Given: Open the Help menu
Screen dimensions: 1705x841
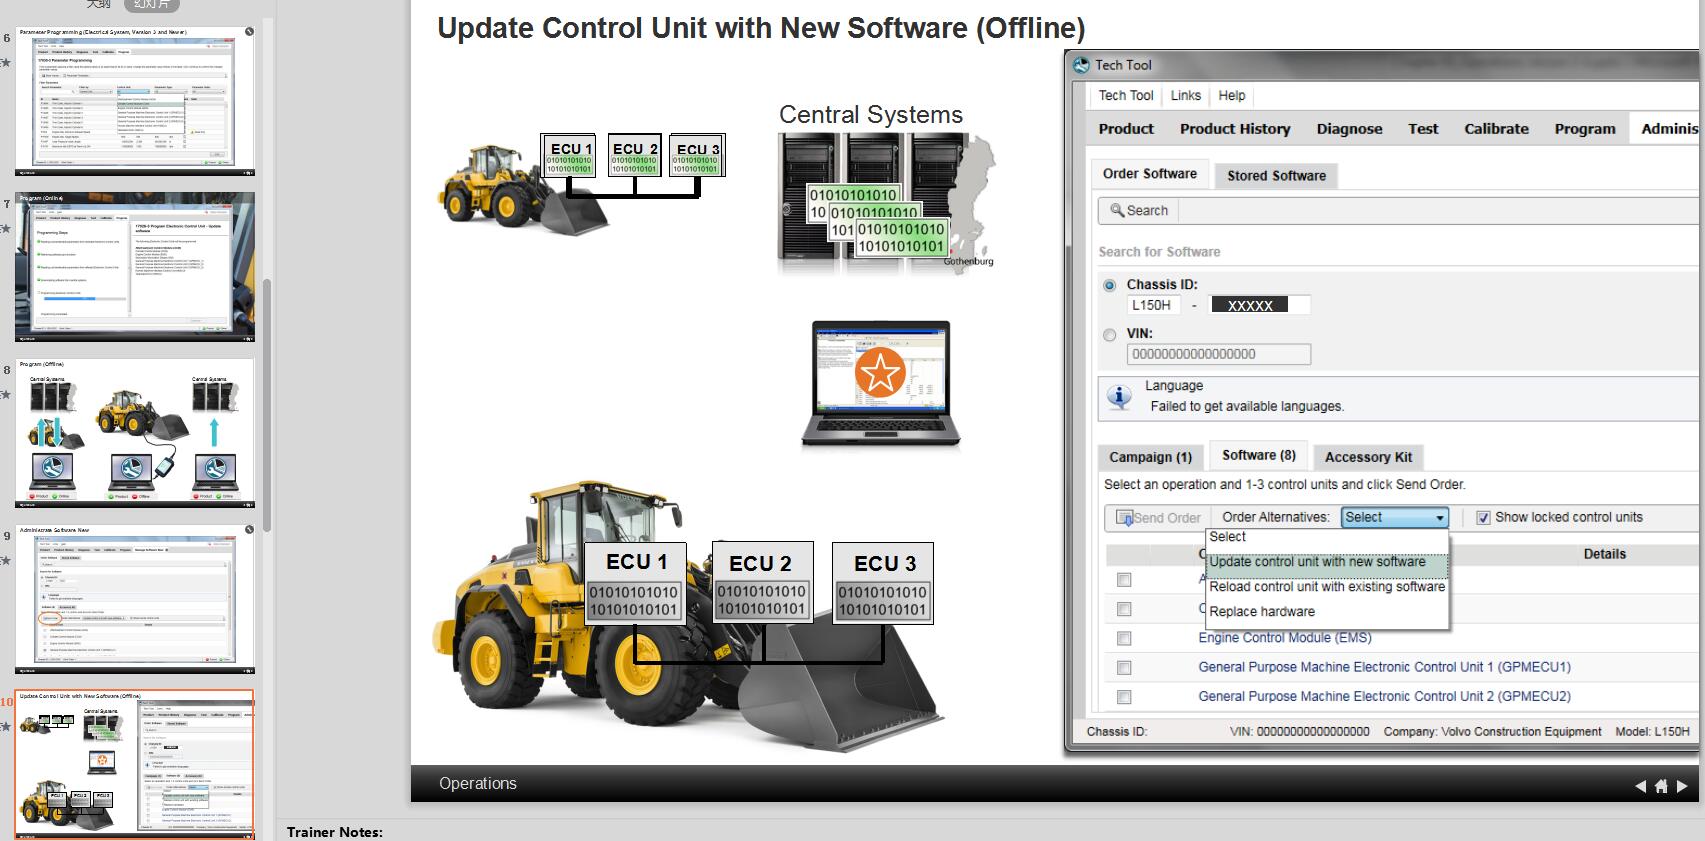Looking at the screenshot, I should (x=1232, y=96).
